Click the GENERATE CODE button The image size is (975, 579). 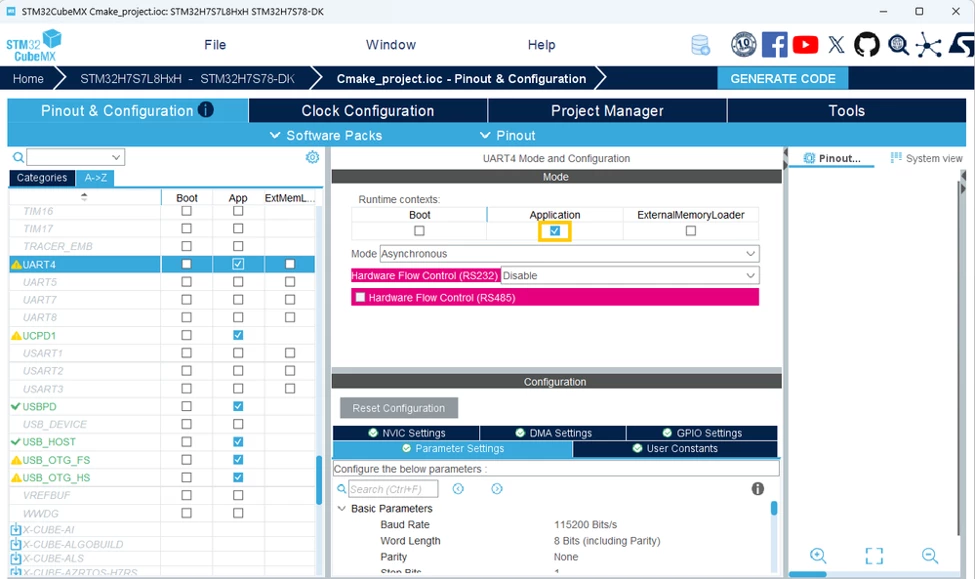coord(783,79)
